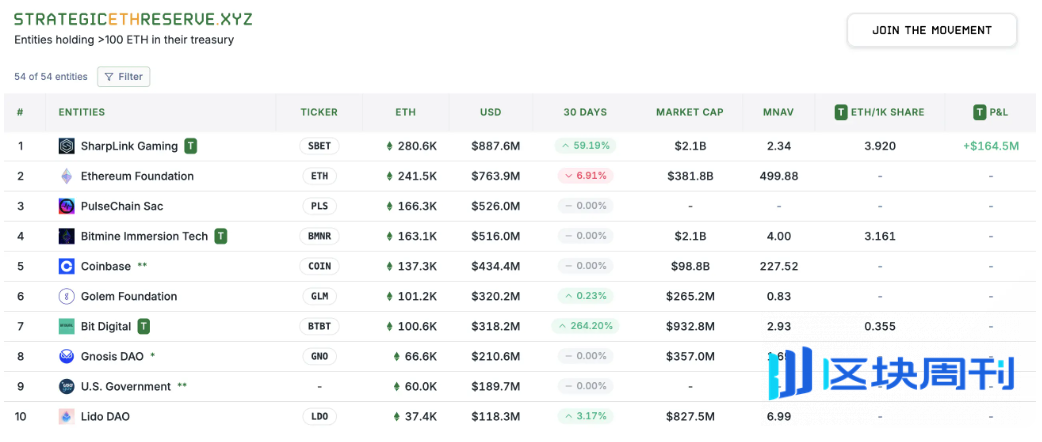
Task: Sort by the MNAV column header
Action: 778,112
